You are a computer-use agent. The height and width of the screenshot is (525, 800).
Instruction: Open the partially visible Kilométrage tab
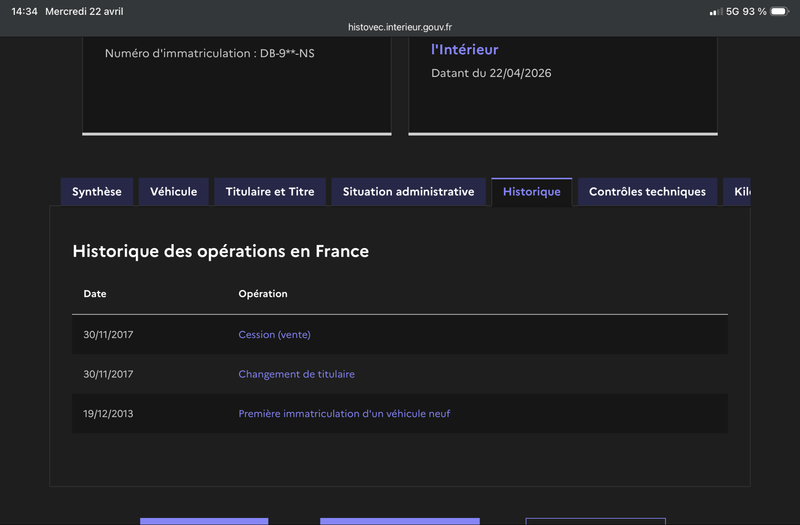[737, 192]
